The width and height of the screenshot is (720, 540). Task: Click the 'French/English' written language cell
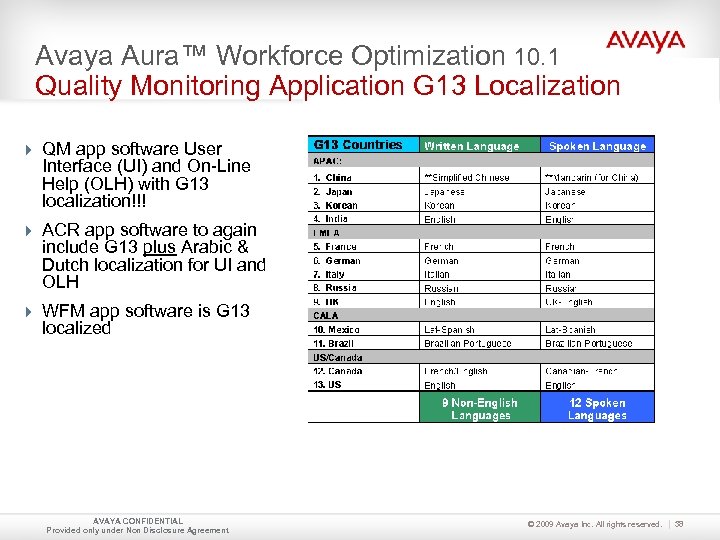pos(479,371)
